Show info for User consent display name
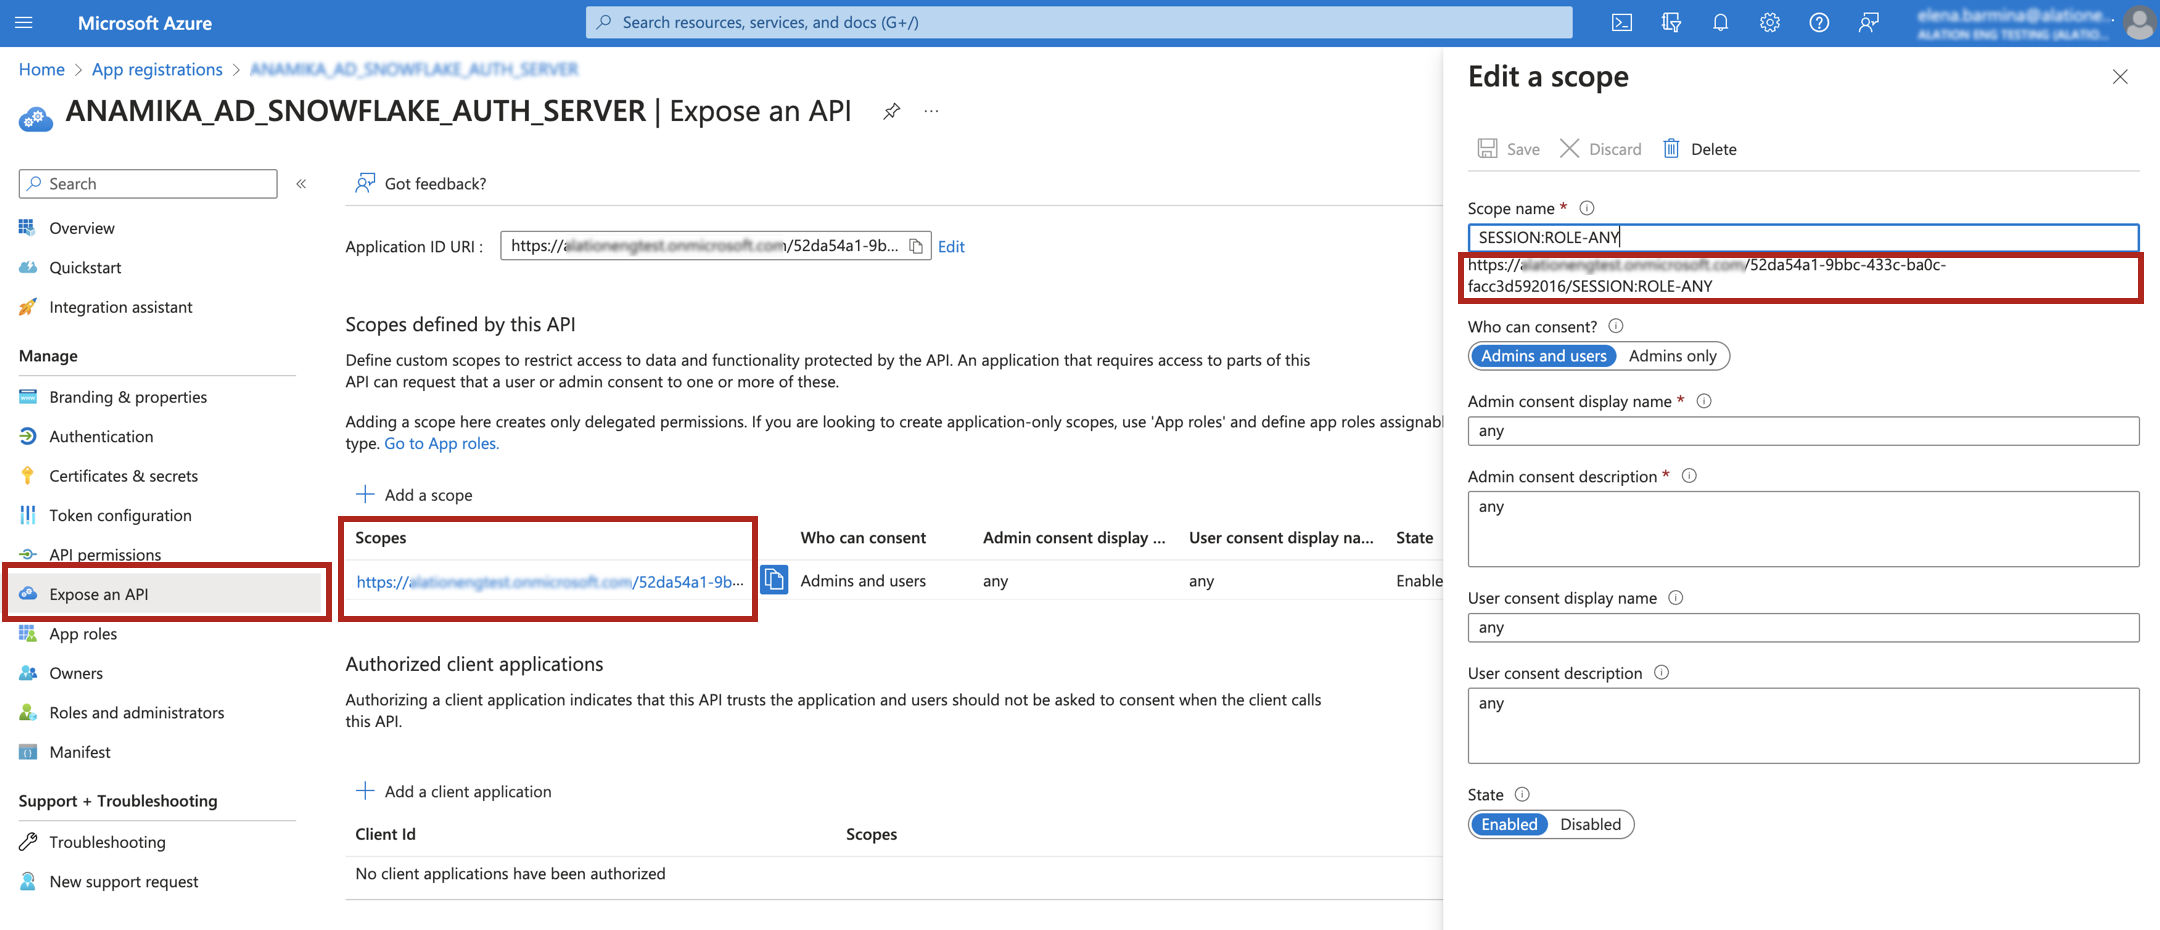Screen dimensions: 2160x930 pyautogui.click(x=1676, y=598)
